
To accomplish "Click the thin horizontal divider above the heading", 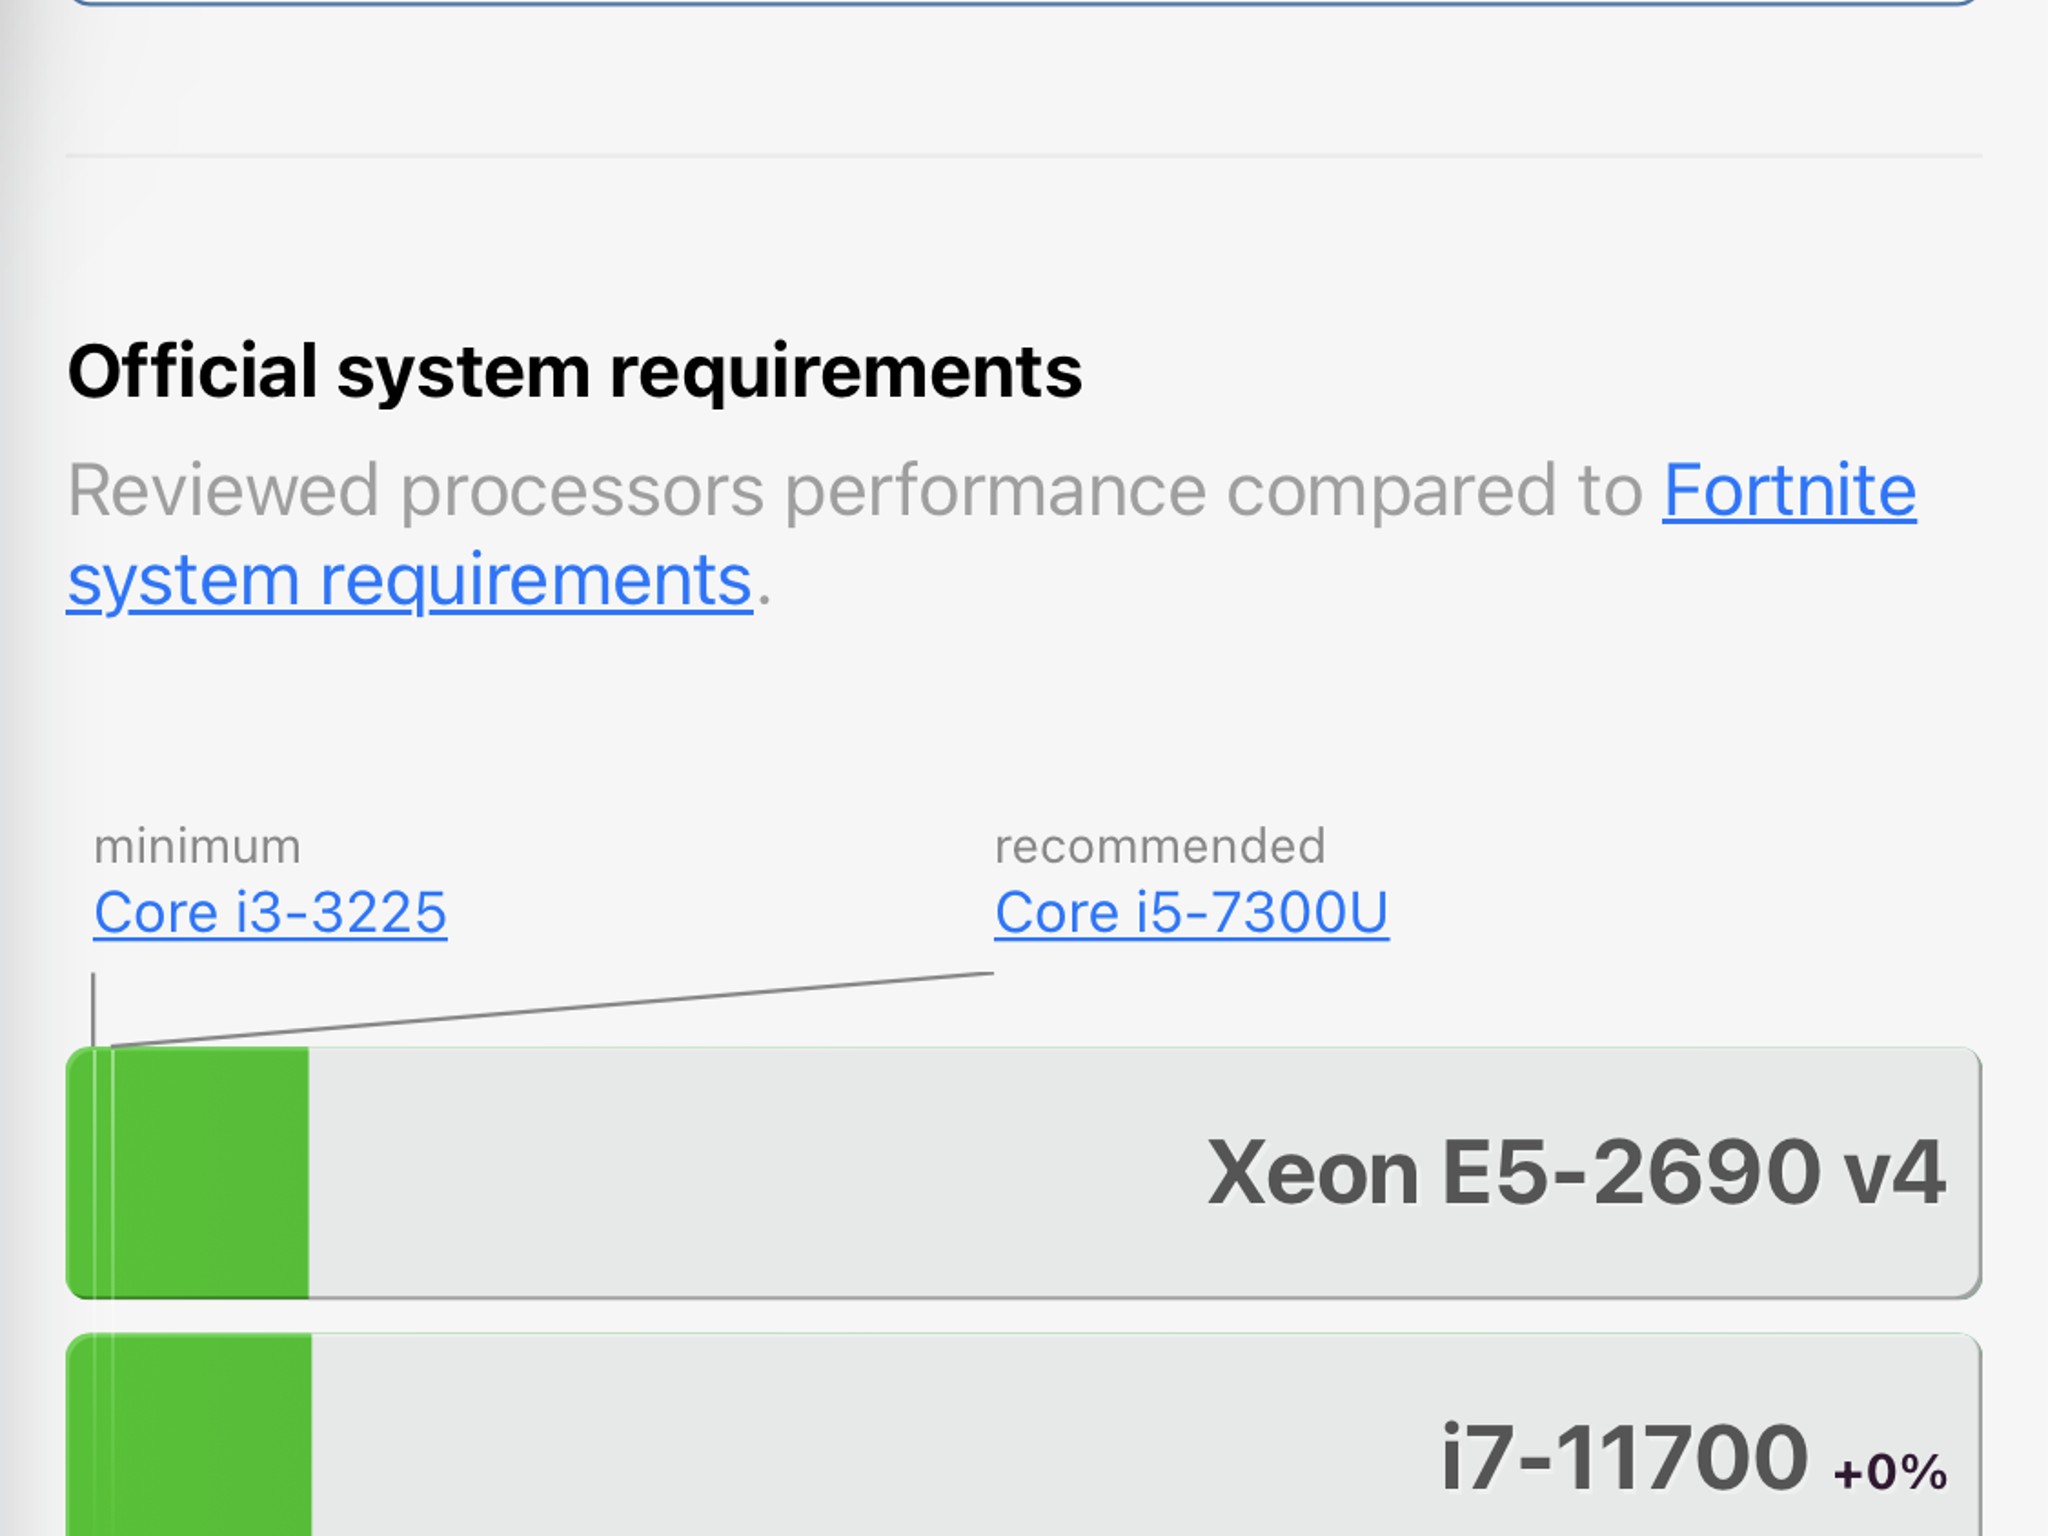I will pos(1023,156).
